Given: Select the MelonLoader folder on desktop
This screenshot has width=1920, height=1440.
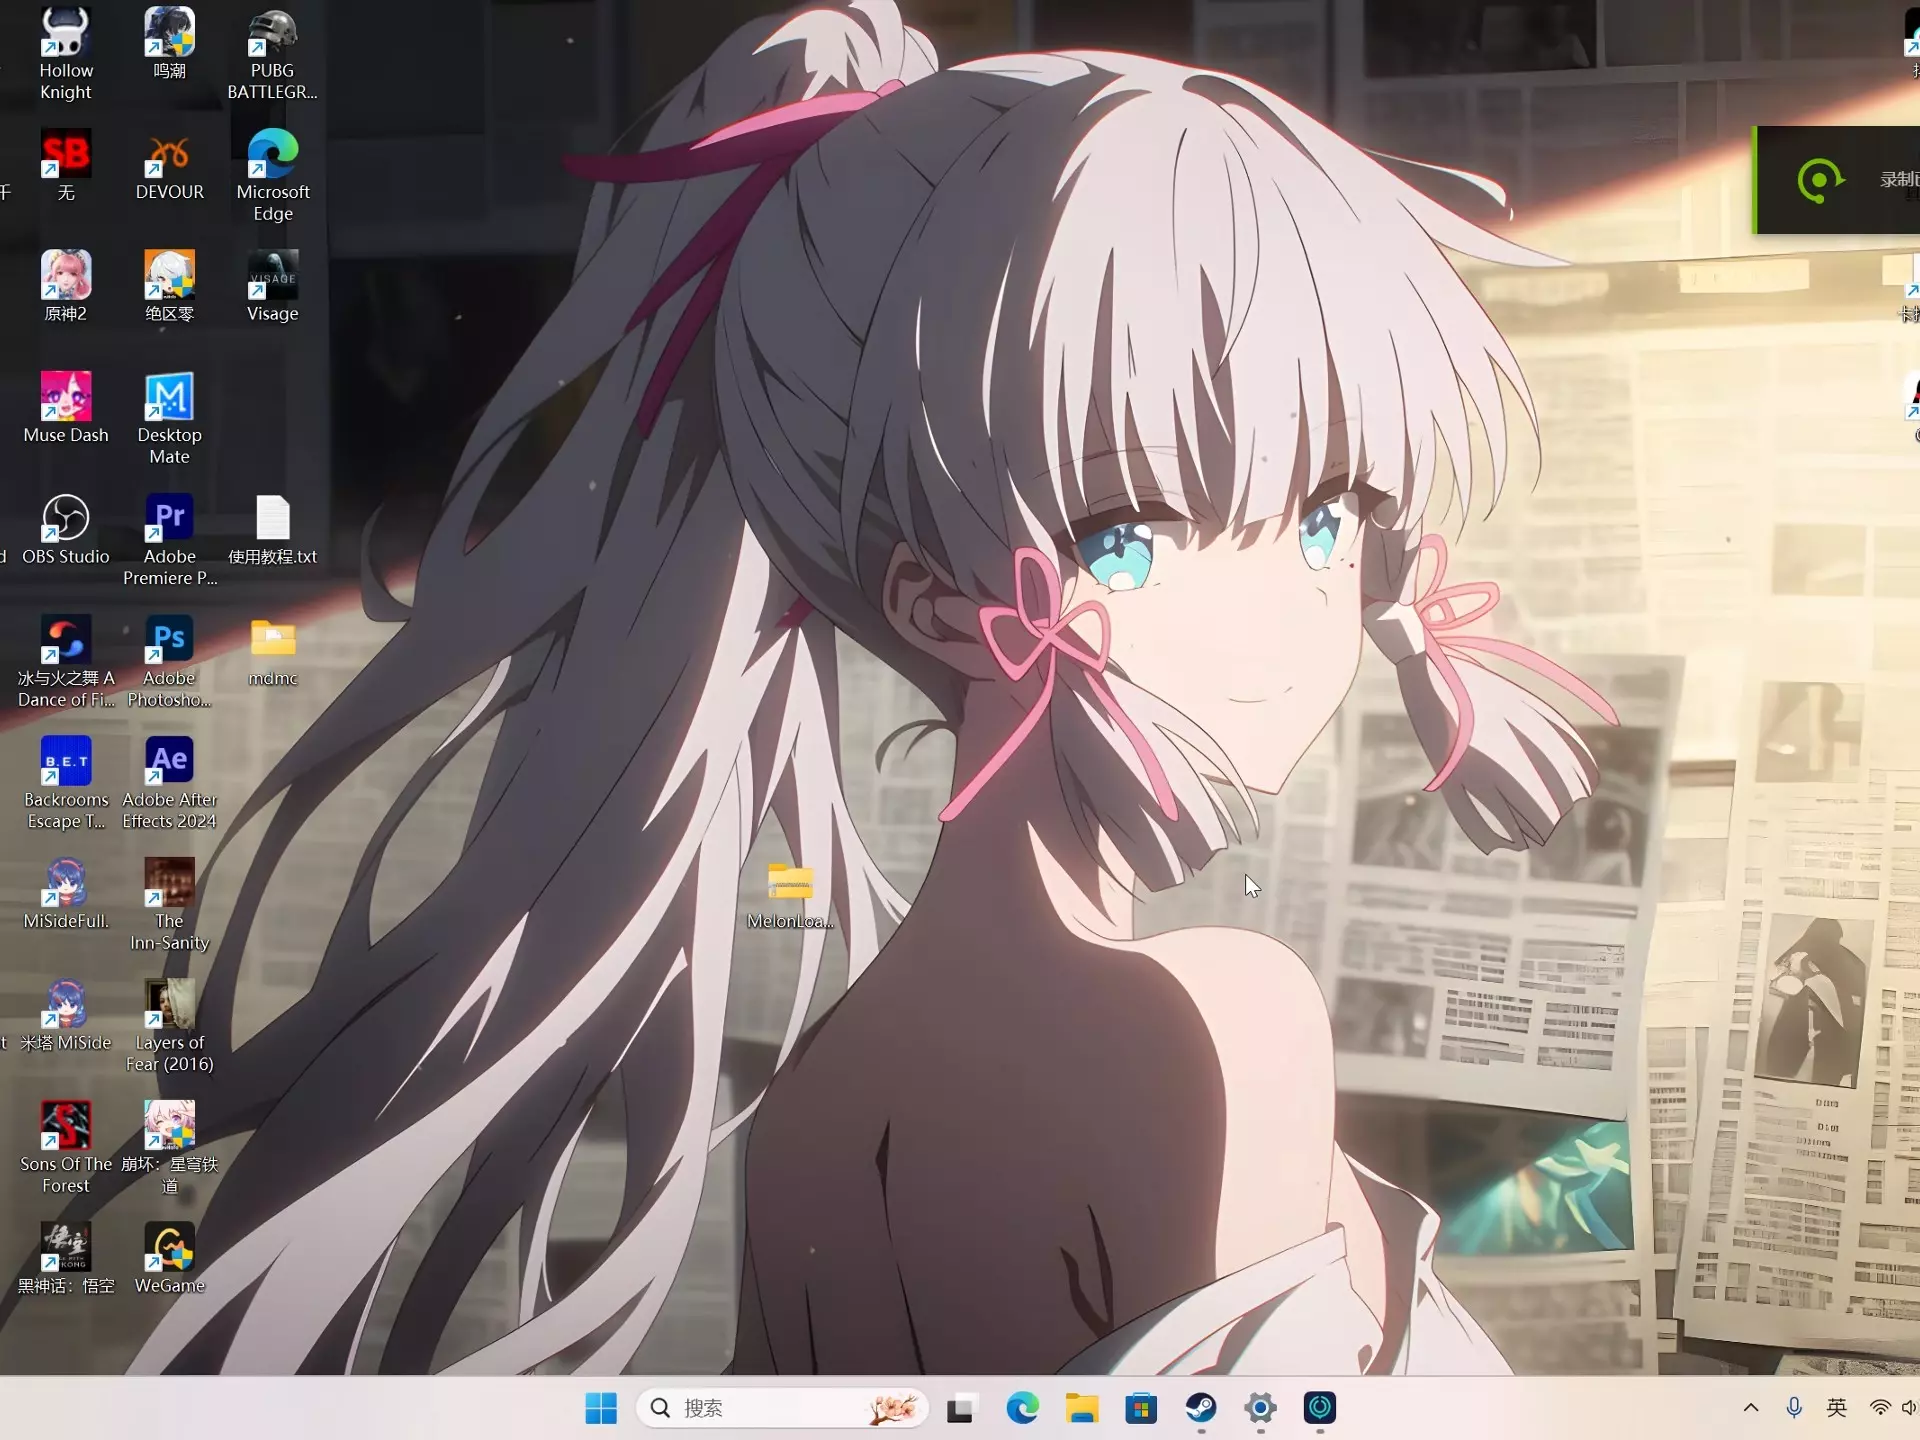Looking at the screenshot, I should tap(790, 883).
